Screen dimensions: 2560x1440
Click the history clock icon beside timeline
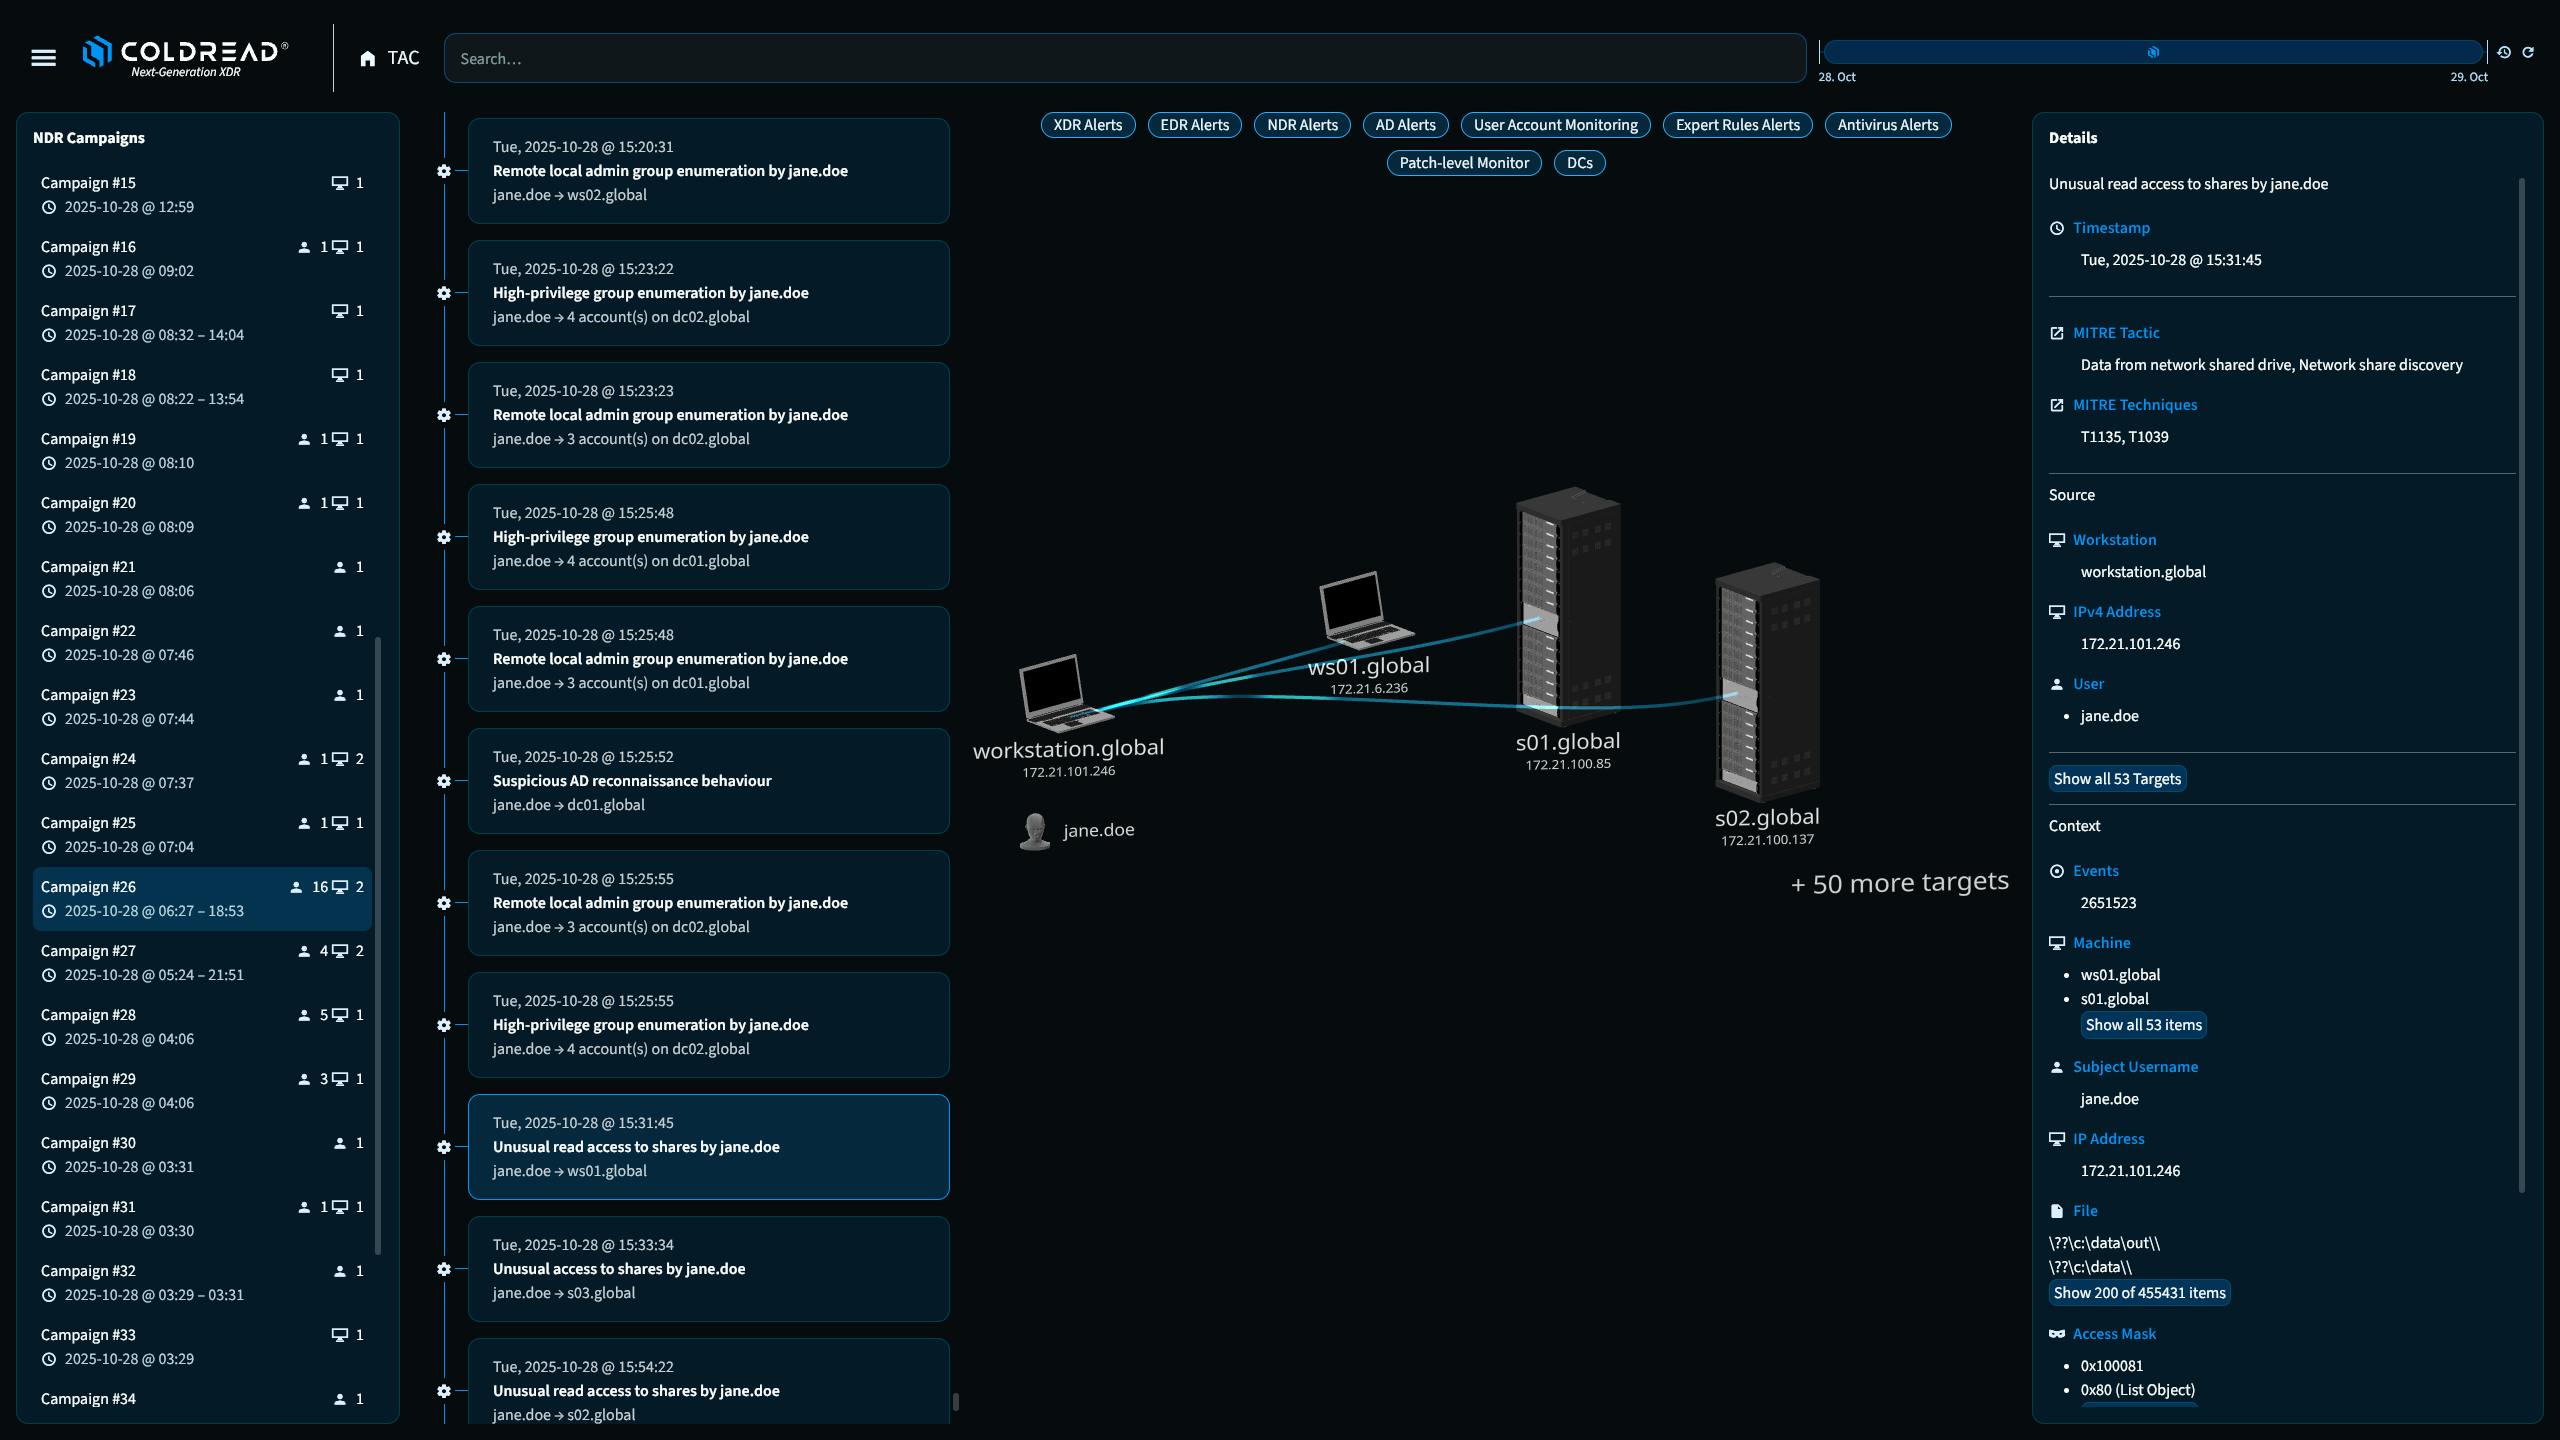coord(2504,52)
